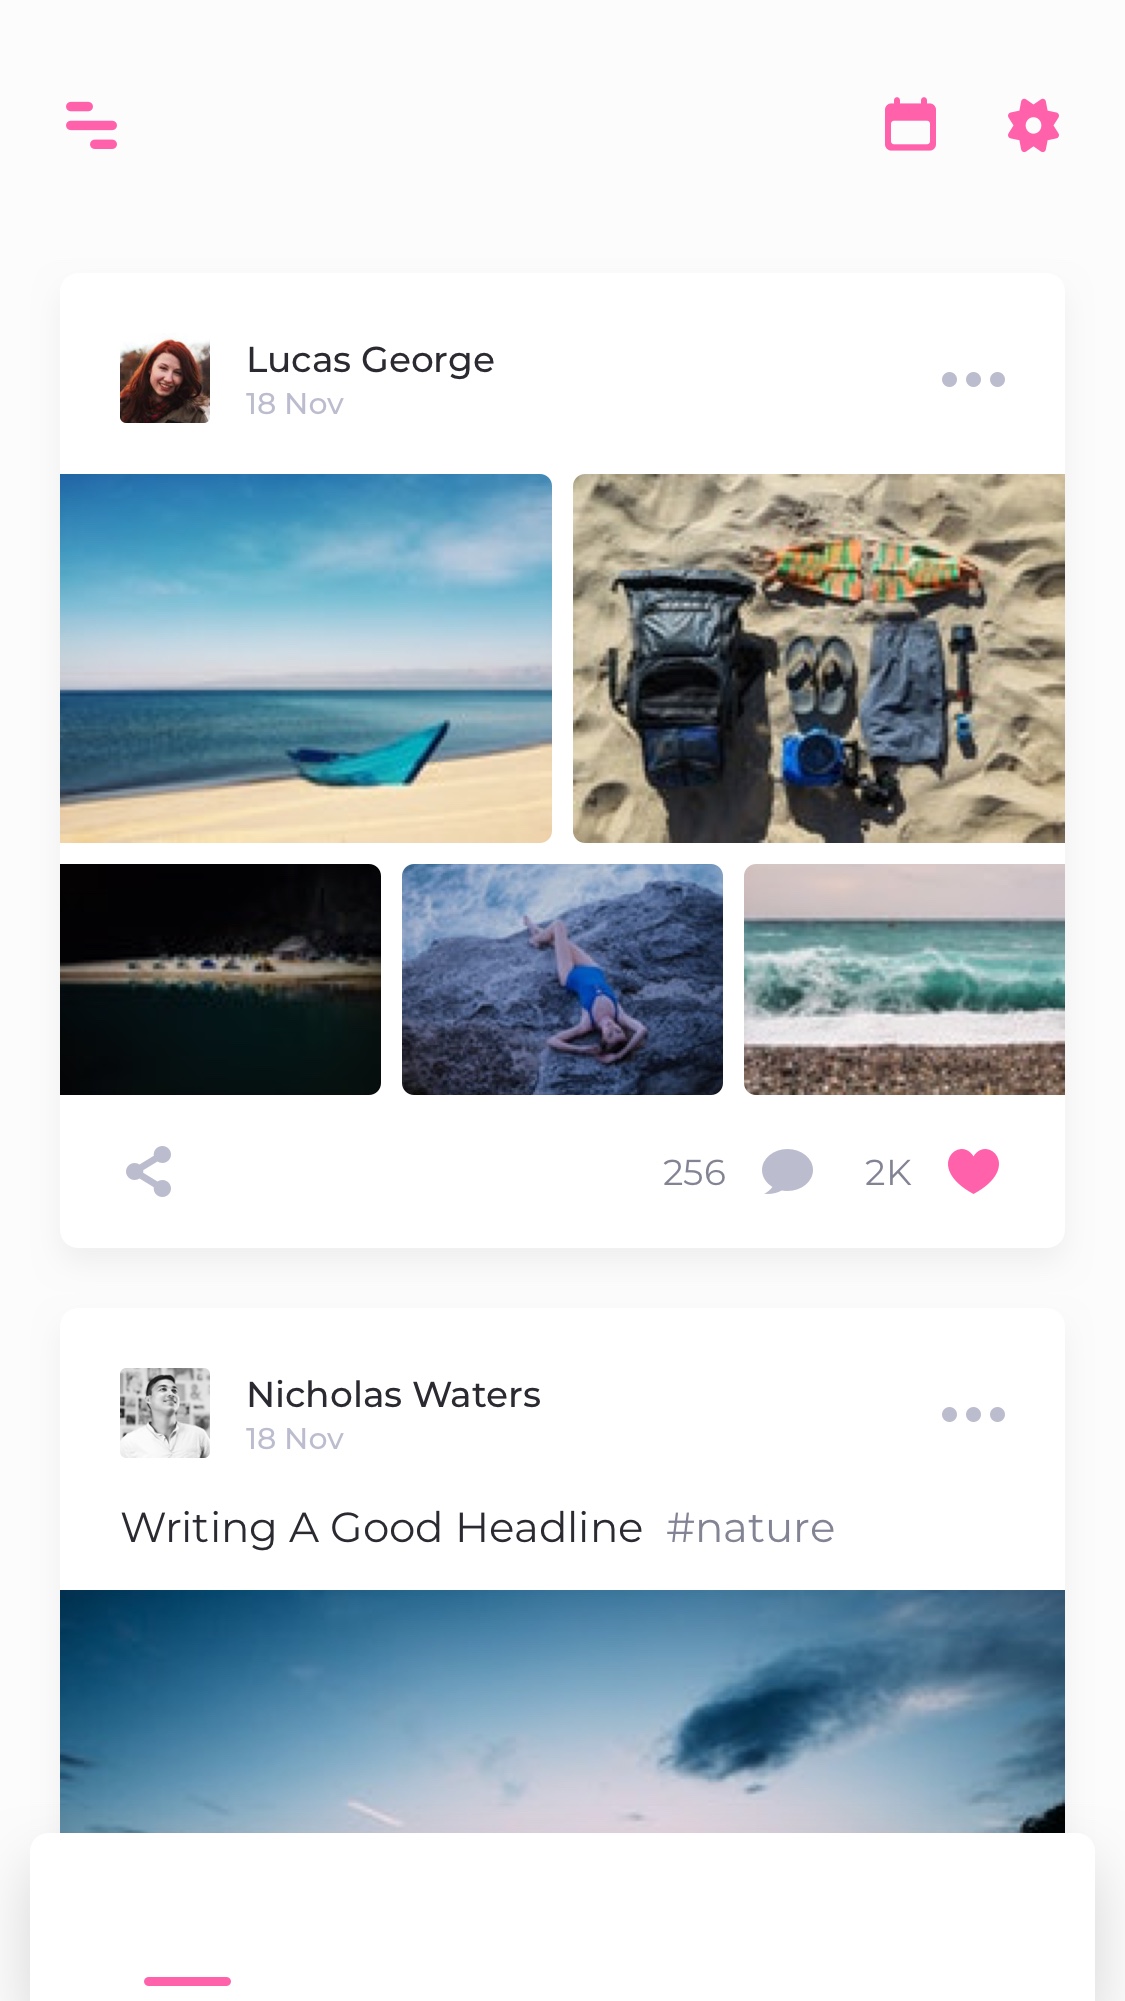Open Lucas George's profile name
Viewport: 1125px width, 2001px height.
coord(370,360)
